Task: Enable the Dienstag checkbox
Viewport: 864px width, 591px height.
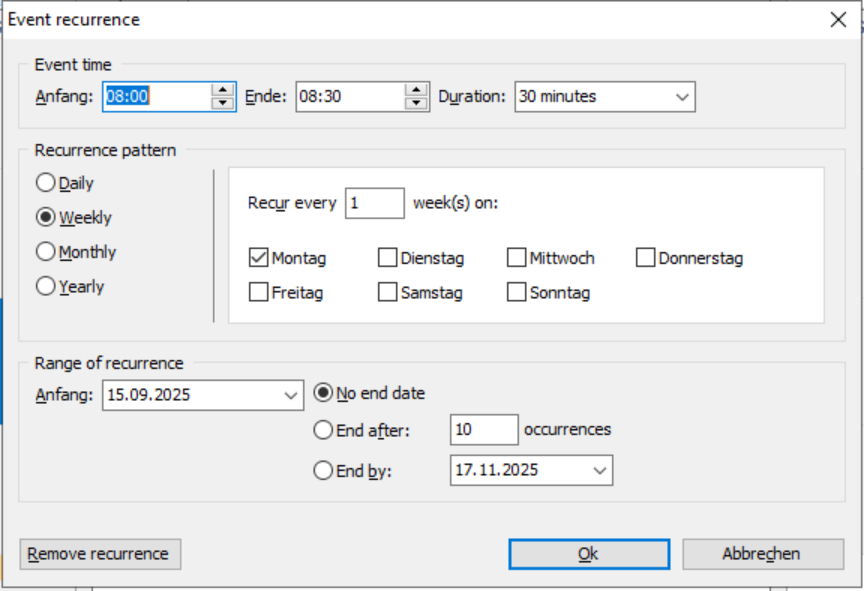Action: coord(387,258)
